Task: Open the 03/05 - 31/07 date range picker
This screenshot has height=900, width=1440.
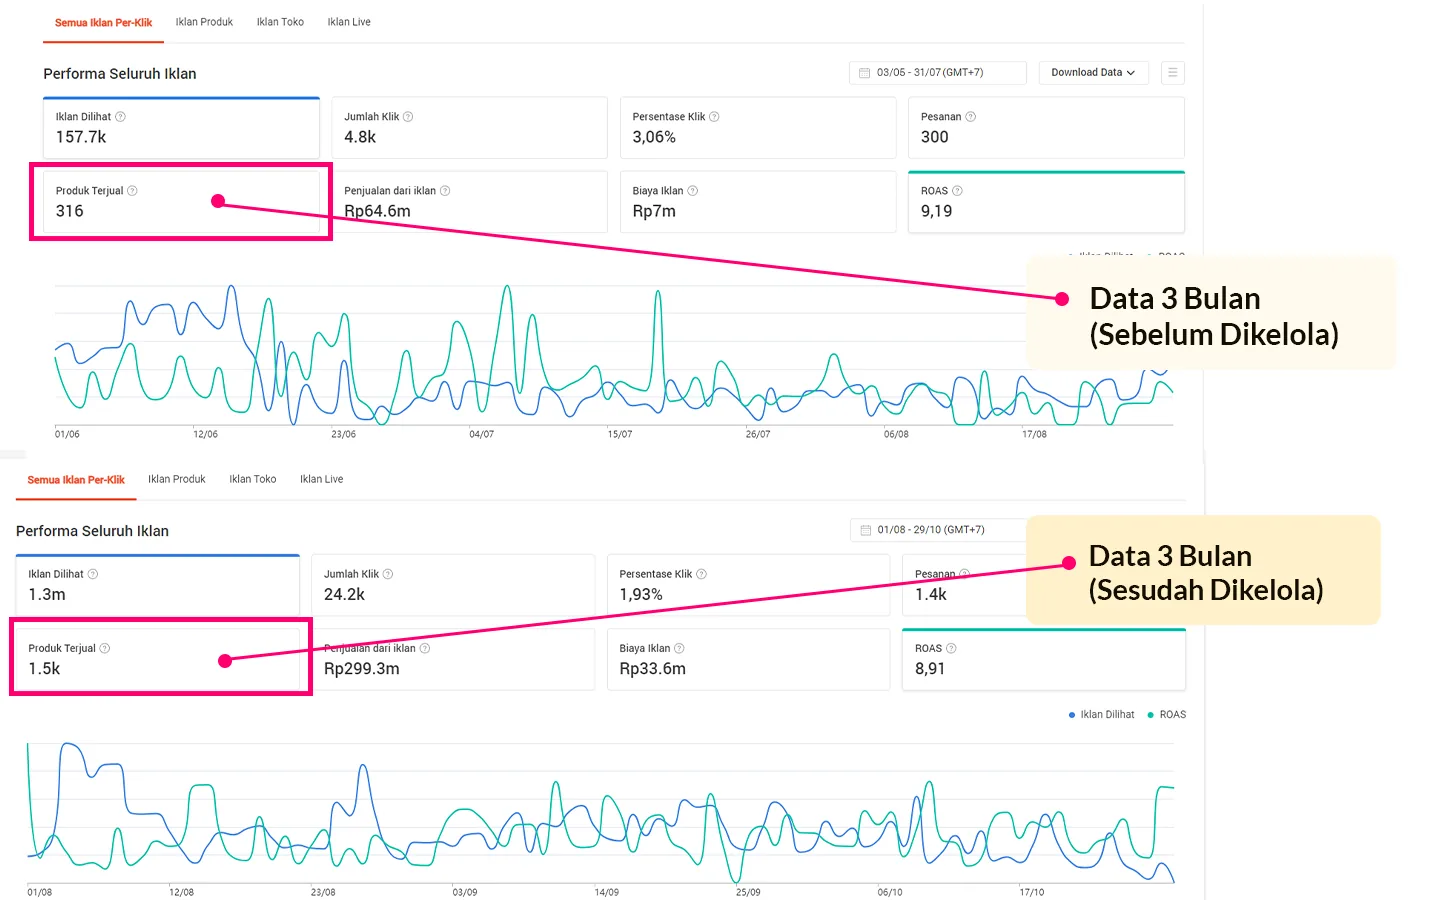Action: pyautogui.click(x=937, y=73)
